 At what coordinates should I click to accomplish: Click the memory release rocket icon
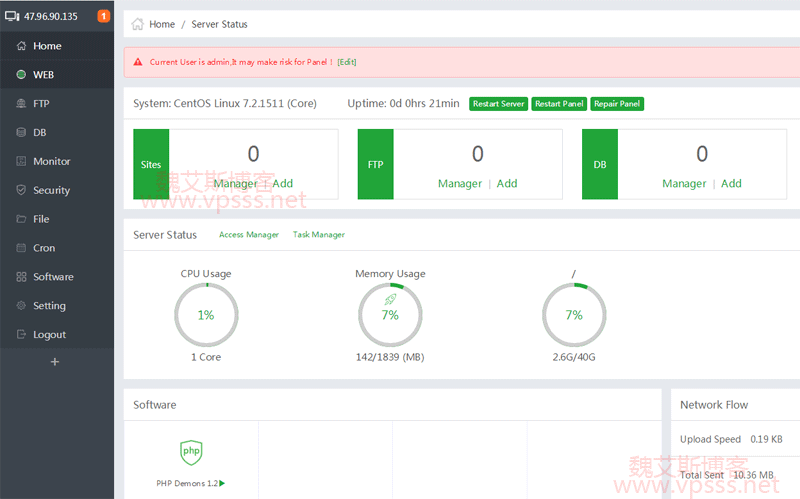coord(390,298)
